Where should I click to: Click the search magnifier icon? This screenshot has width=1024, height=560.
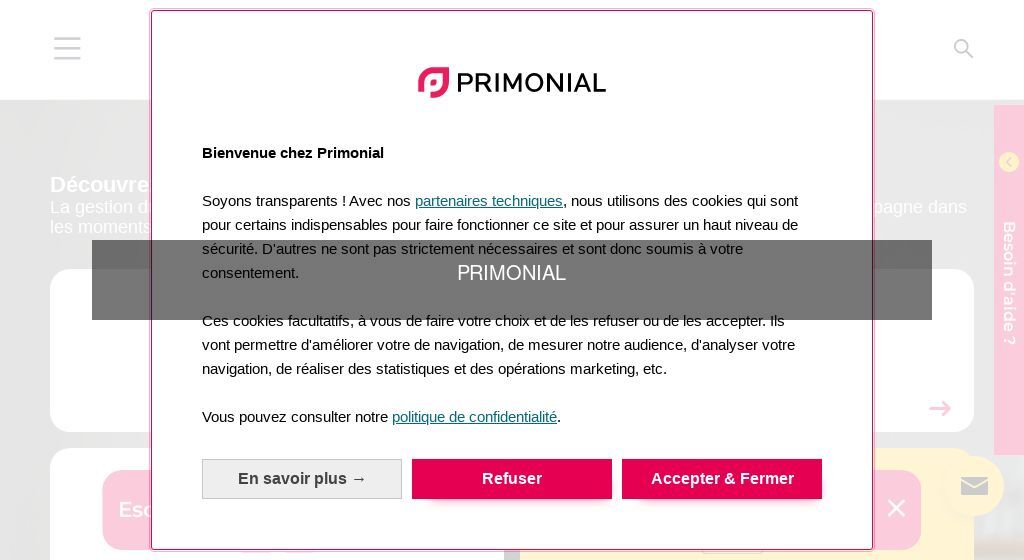963,48
